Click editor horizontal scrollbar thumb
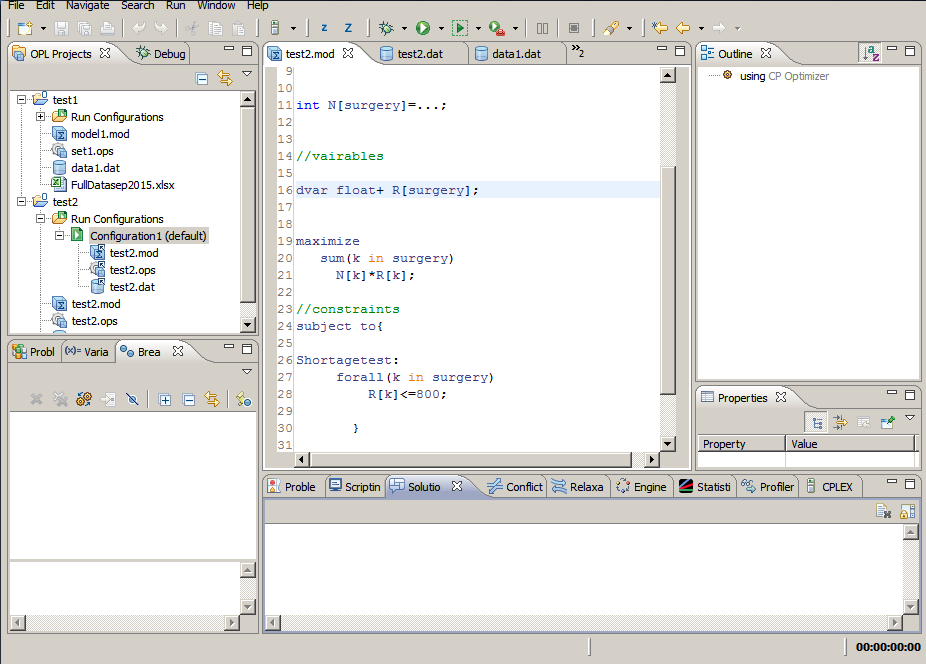The width and height of the screenshot is (926, 664). pos(470,459)
